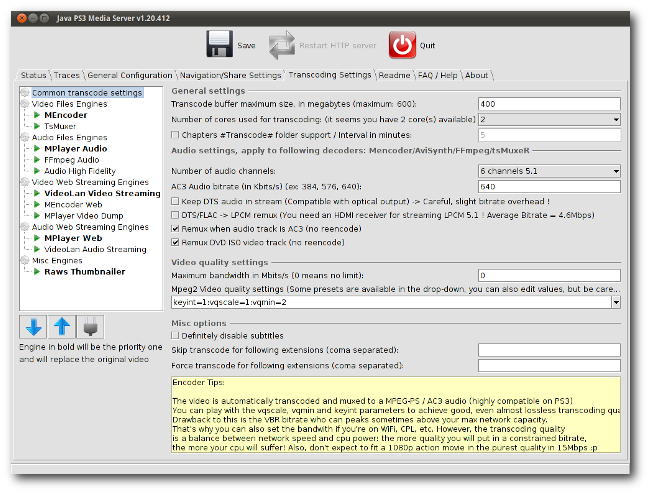Click the maximum bandwidth Mbits/s field
The image size is (650, 494).
point(549,275)
